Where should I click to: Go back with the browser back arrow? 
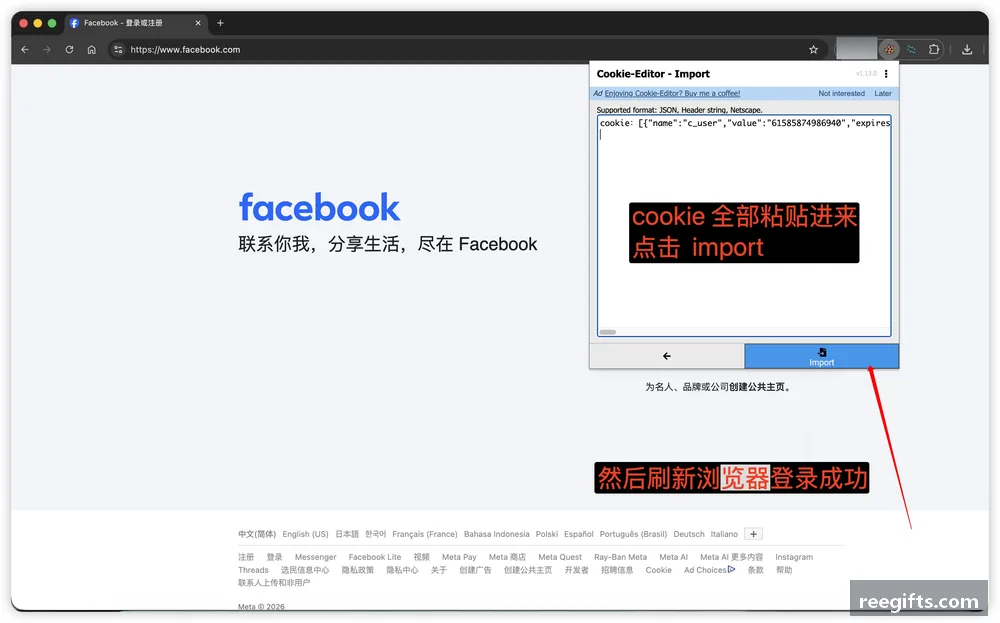25,50
